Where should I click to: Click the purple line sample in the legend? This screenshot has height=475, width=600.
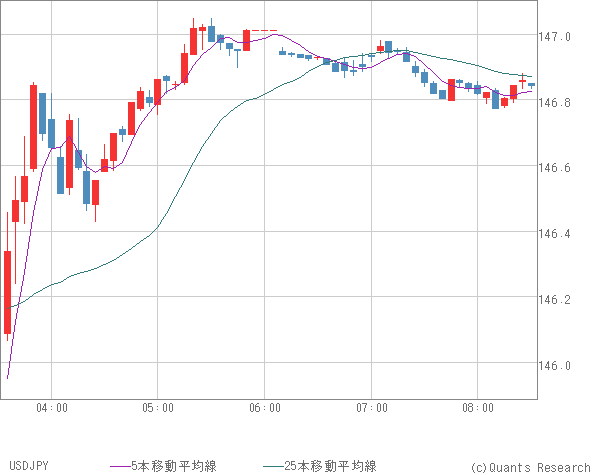click(x=121, y=466)
